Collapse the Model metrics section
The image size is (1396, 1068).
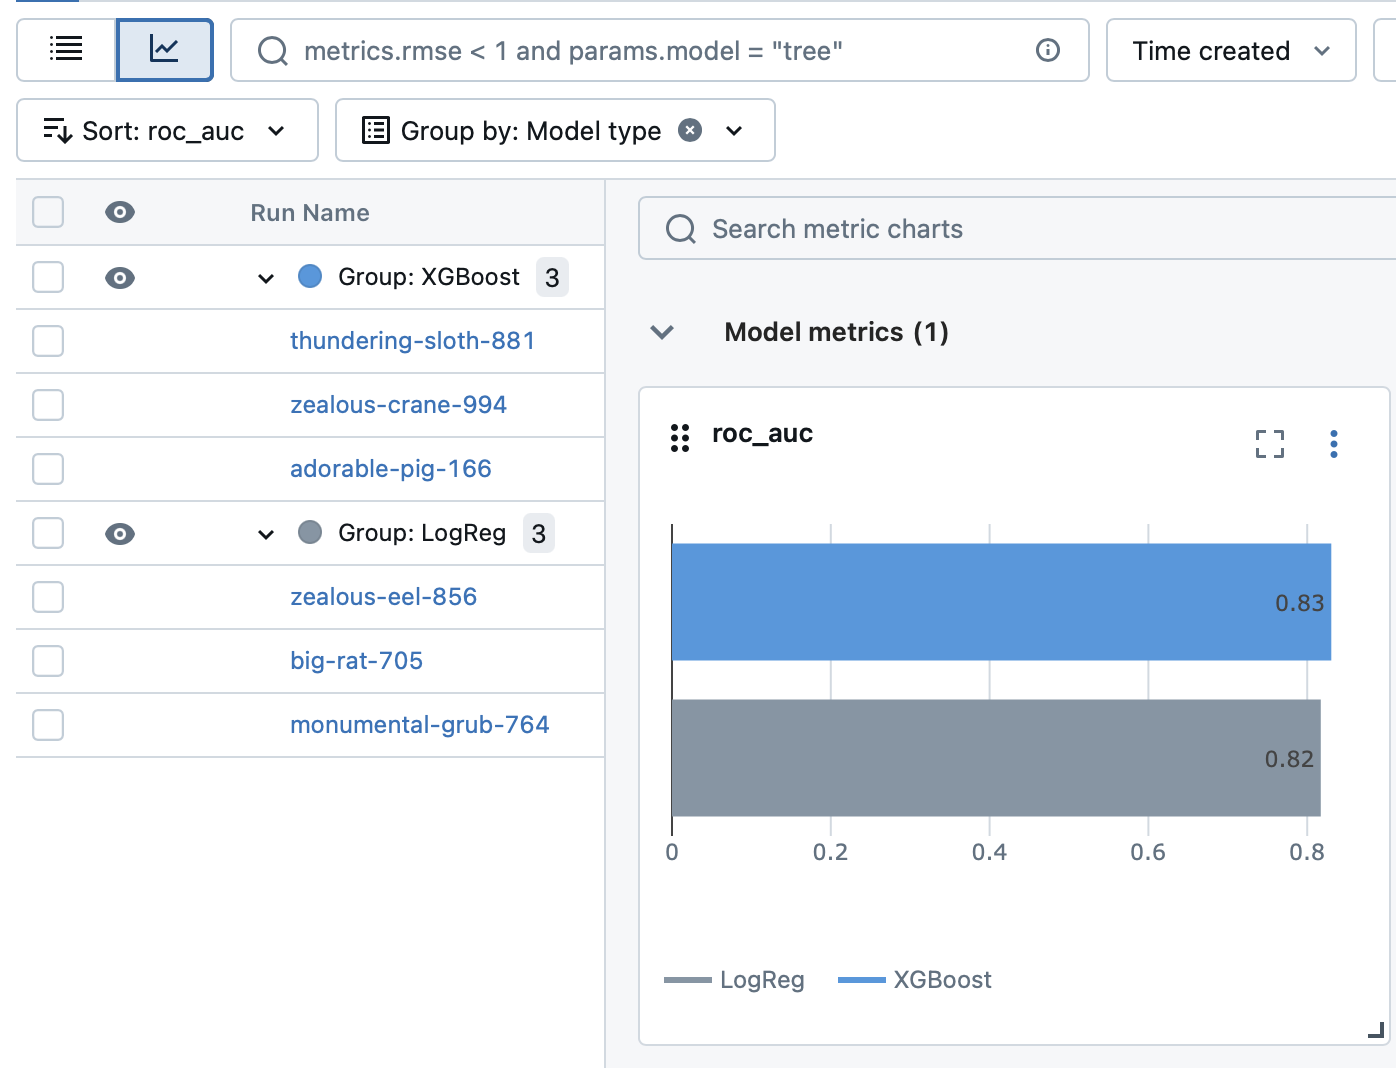point(662,332)
